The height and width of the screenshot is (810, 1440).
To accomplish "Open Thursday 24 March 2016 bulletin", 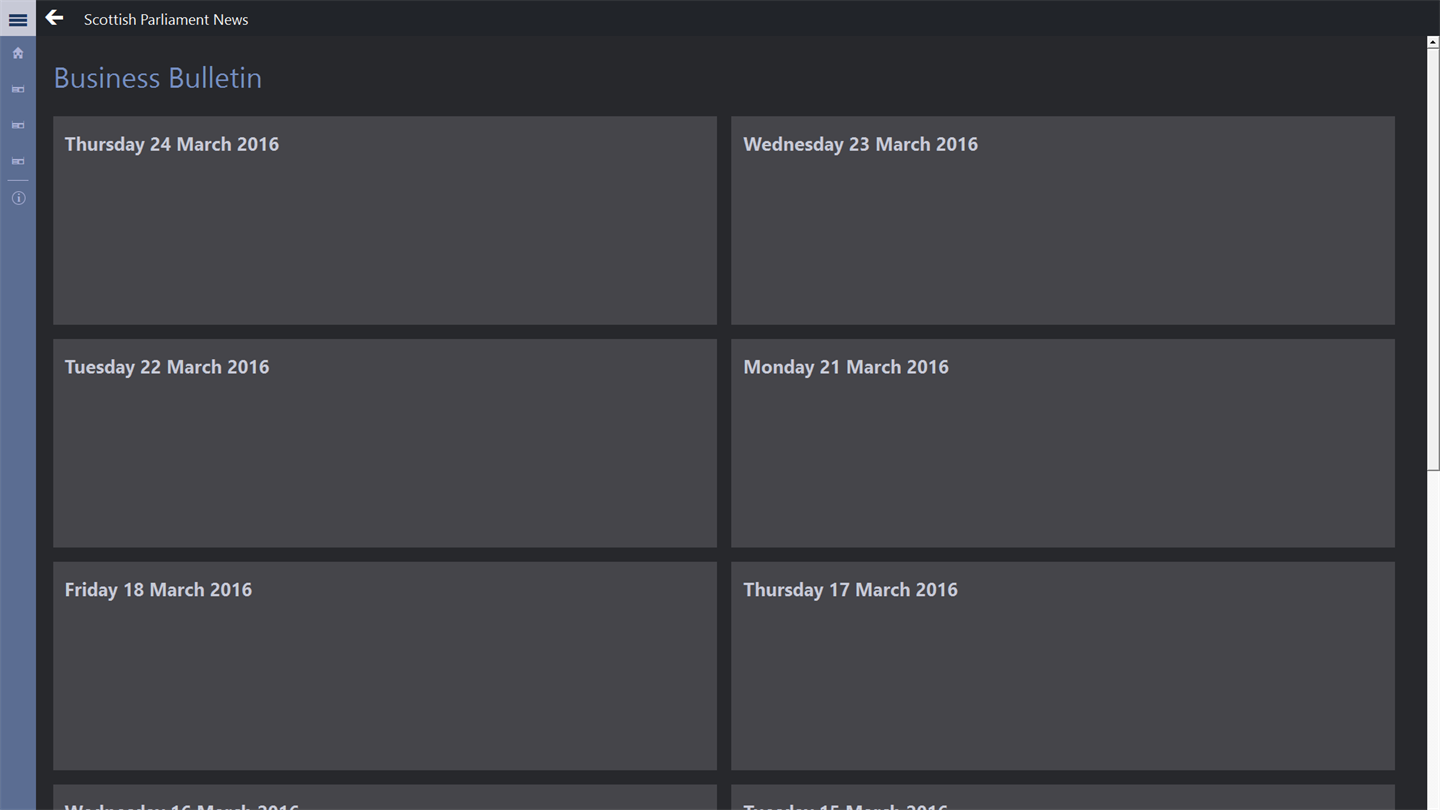I will pyautogui.click(x=385, y=220).
